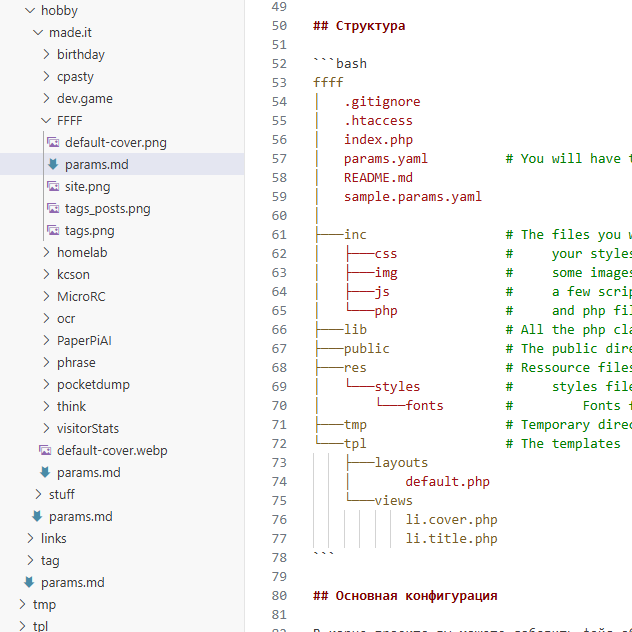Click line number 50 in gutter
The width and height of the screenshot is (632, 632).
pos(279,26)
